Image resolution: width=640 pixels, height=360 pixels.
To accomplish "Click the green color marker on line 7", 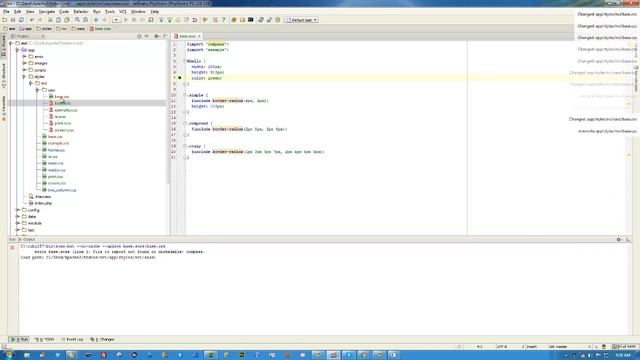I will pos(180,78).
